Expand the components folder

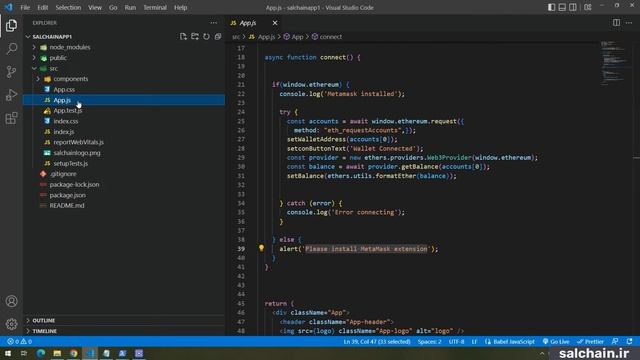[70, 79]
